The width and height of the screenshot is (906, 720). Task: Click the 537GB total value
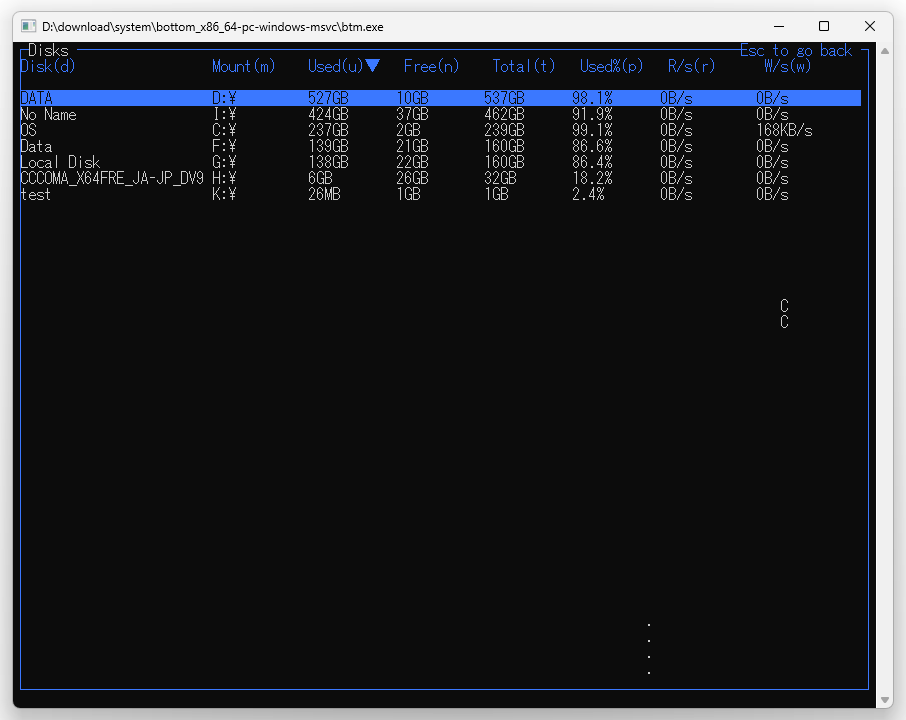(504, 98)
